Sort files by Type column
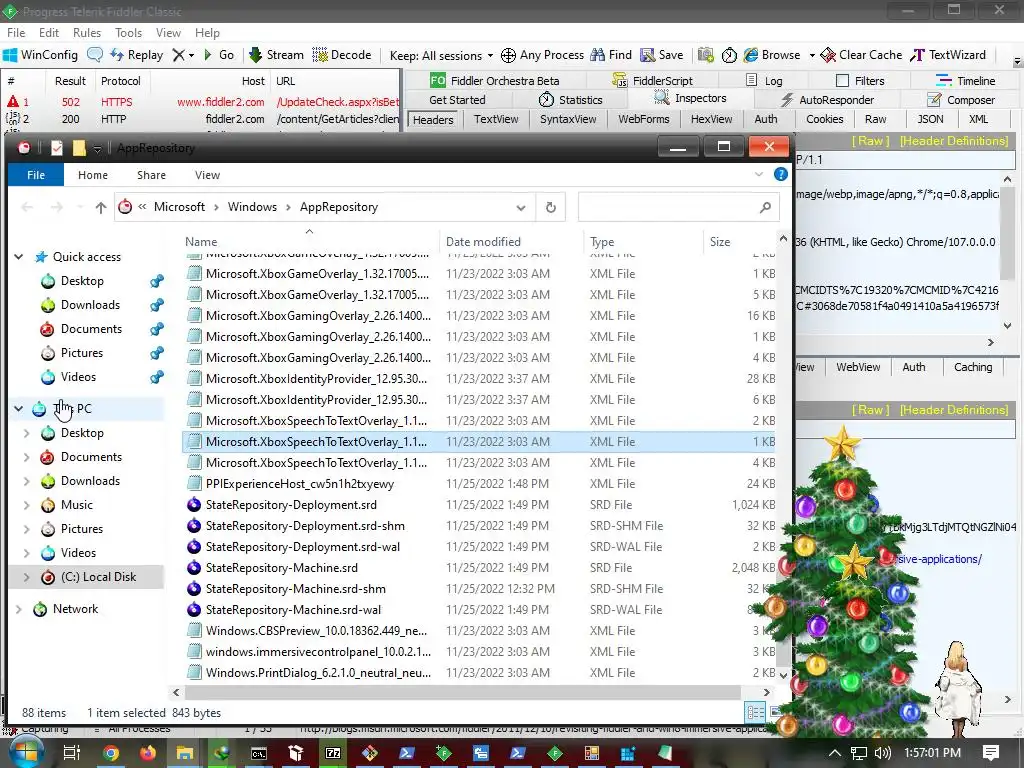 602,242
